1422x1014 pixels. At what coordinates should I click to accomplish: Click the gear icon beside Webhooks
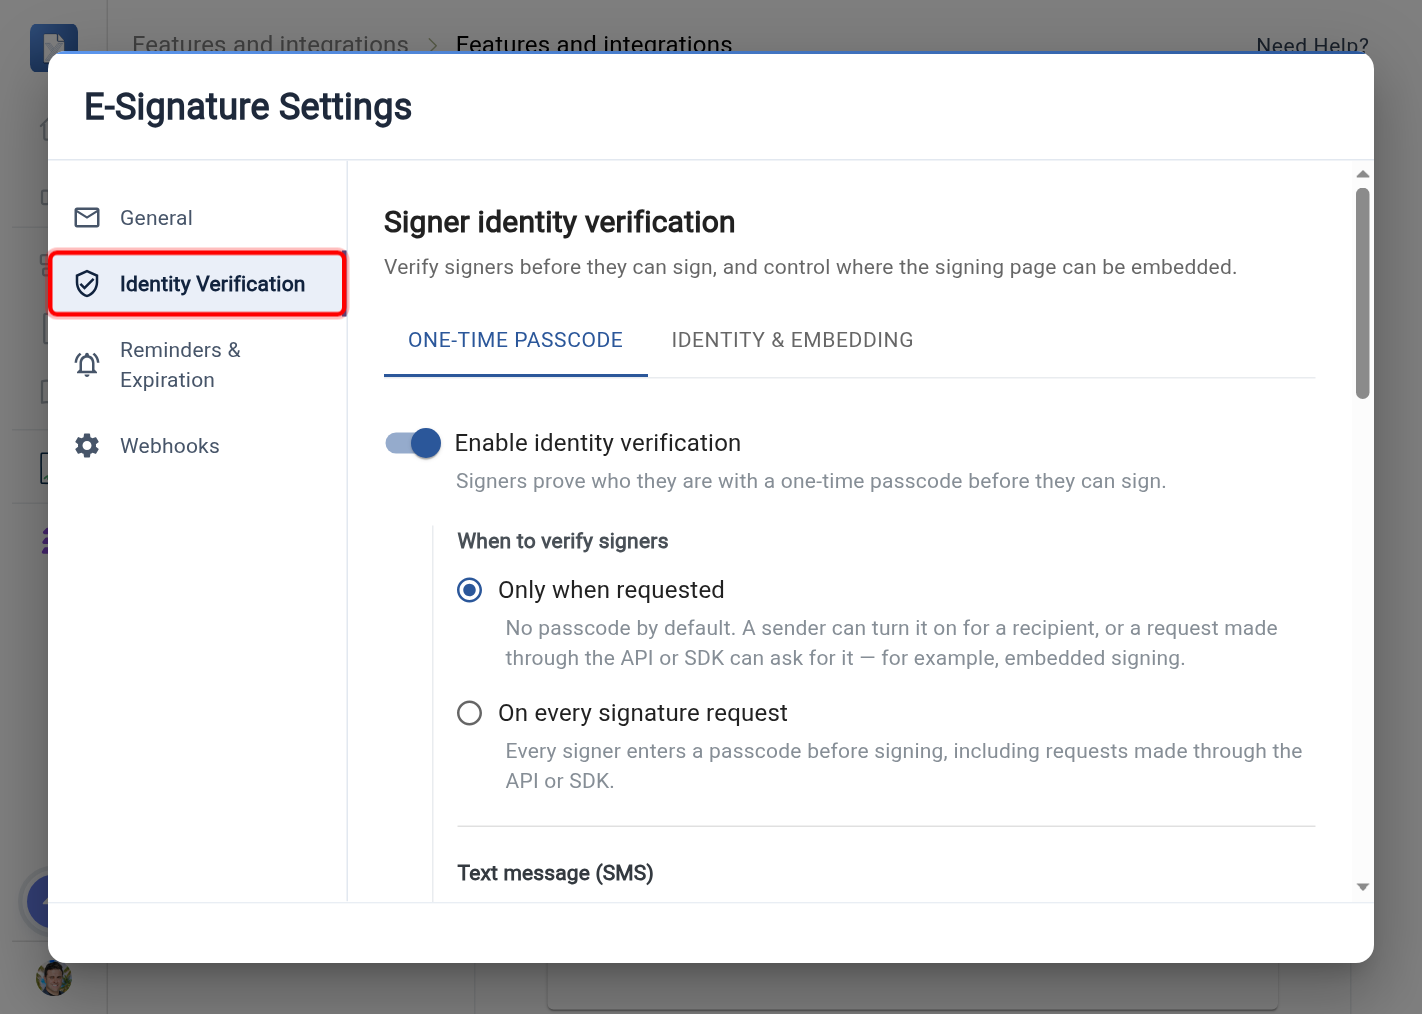(87, 446)
